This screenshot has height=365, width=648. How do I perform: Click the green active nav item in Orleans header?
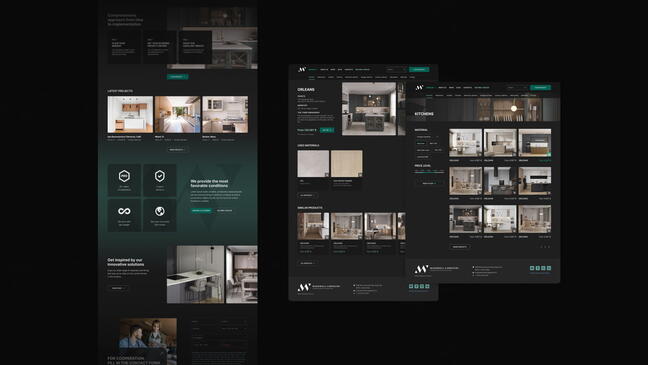(313, 69)
